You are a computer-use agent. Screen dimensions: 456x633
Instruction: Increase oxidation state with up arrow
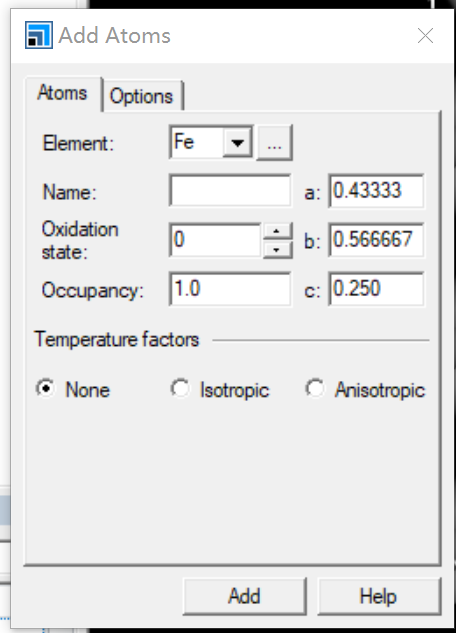pos(277,231)
